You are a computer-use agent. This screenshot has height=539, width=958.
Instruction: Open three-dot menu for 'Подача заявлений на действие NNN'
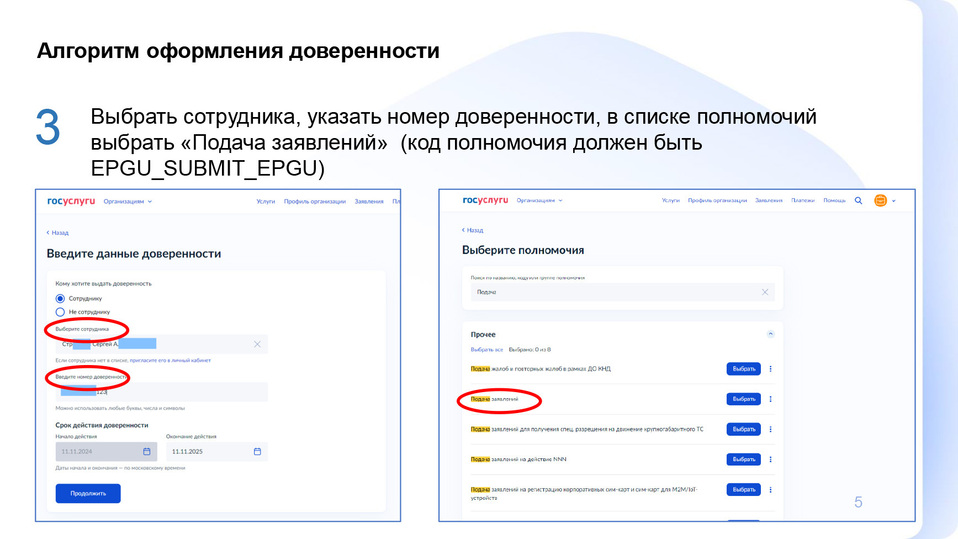(x=770, y=460)
